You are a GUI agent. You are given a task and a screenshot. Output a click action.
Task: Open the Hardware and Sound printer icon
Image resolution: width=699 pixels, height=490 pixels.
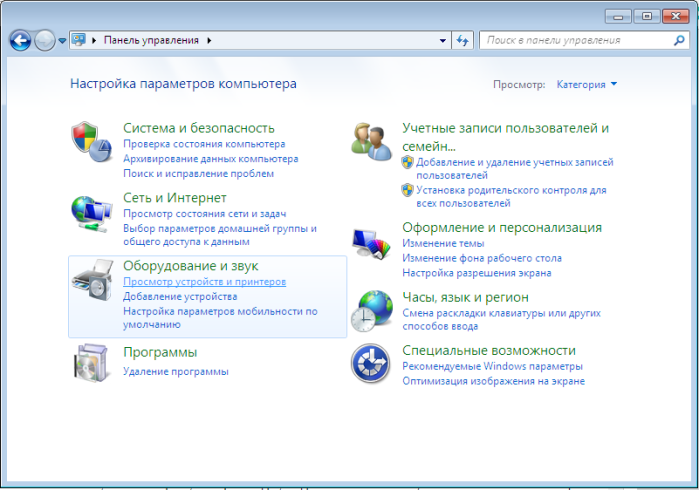point(93,280)
